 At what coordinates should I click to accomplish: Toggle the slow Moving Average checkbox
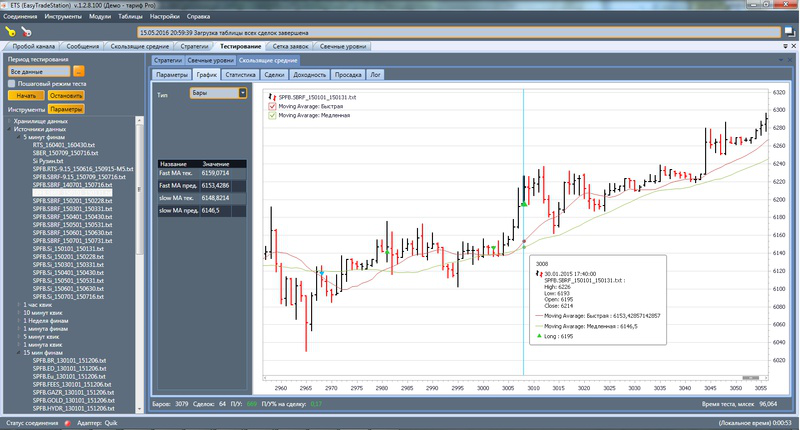coord(270,115)
